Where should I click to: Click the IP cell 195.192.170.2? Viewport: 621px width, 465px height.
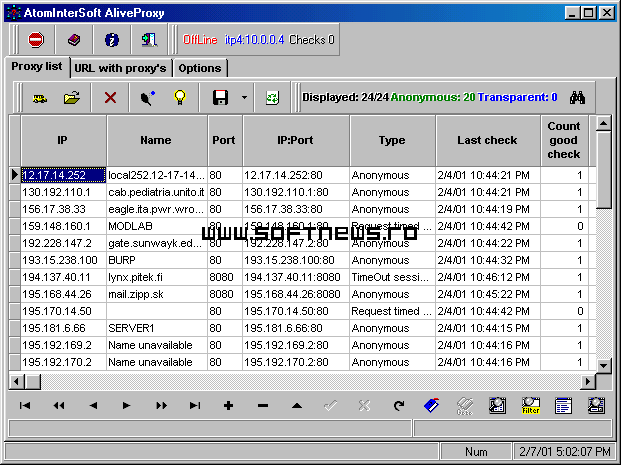(x=63, y=362)
